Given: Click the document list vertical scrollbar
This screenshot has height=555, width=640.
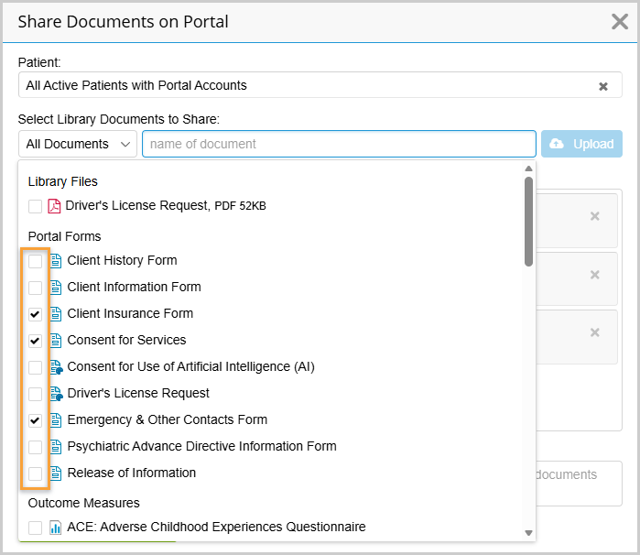Looking at the screenshot, I should (x=528, y=220).
